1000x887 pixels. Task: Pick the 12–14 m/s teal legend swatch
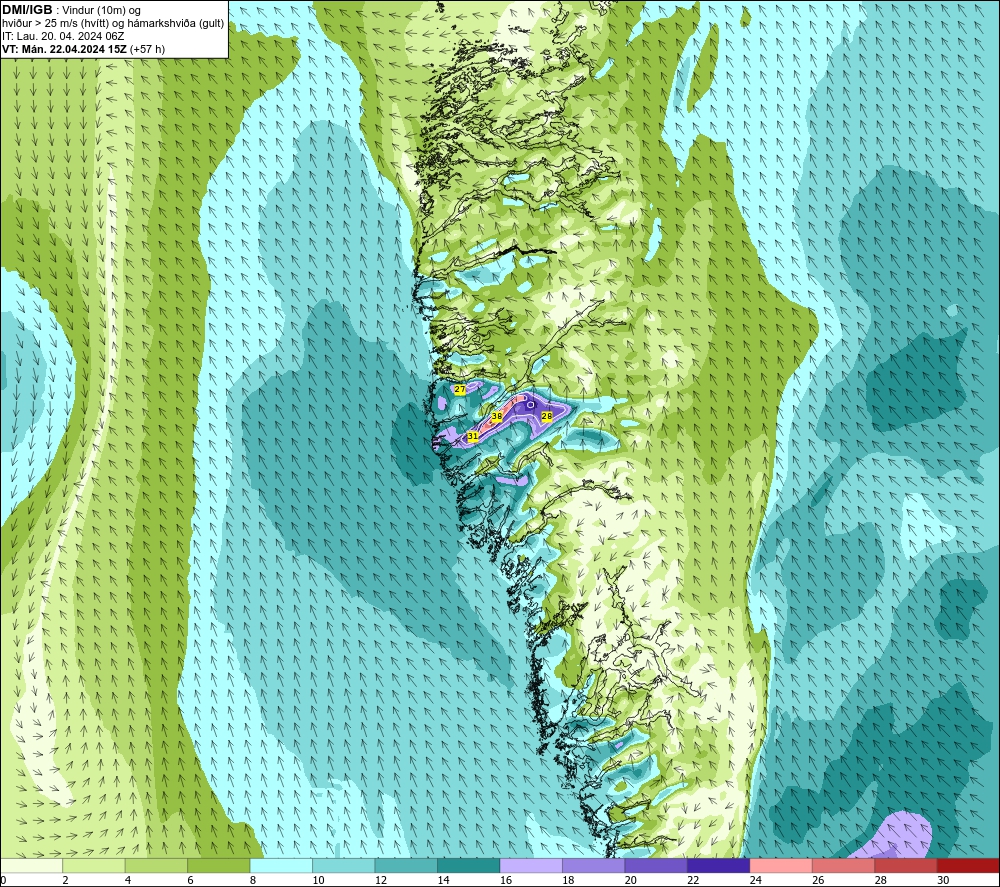pos(406,865)
